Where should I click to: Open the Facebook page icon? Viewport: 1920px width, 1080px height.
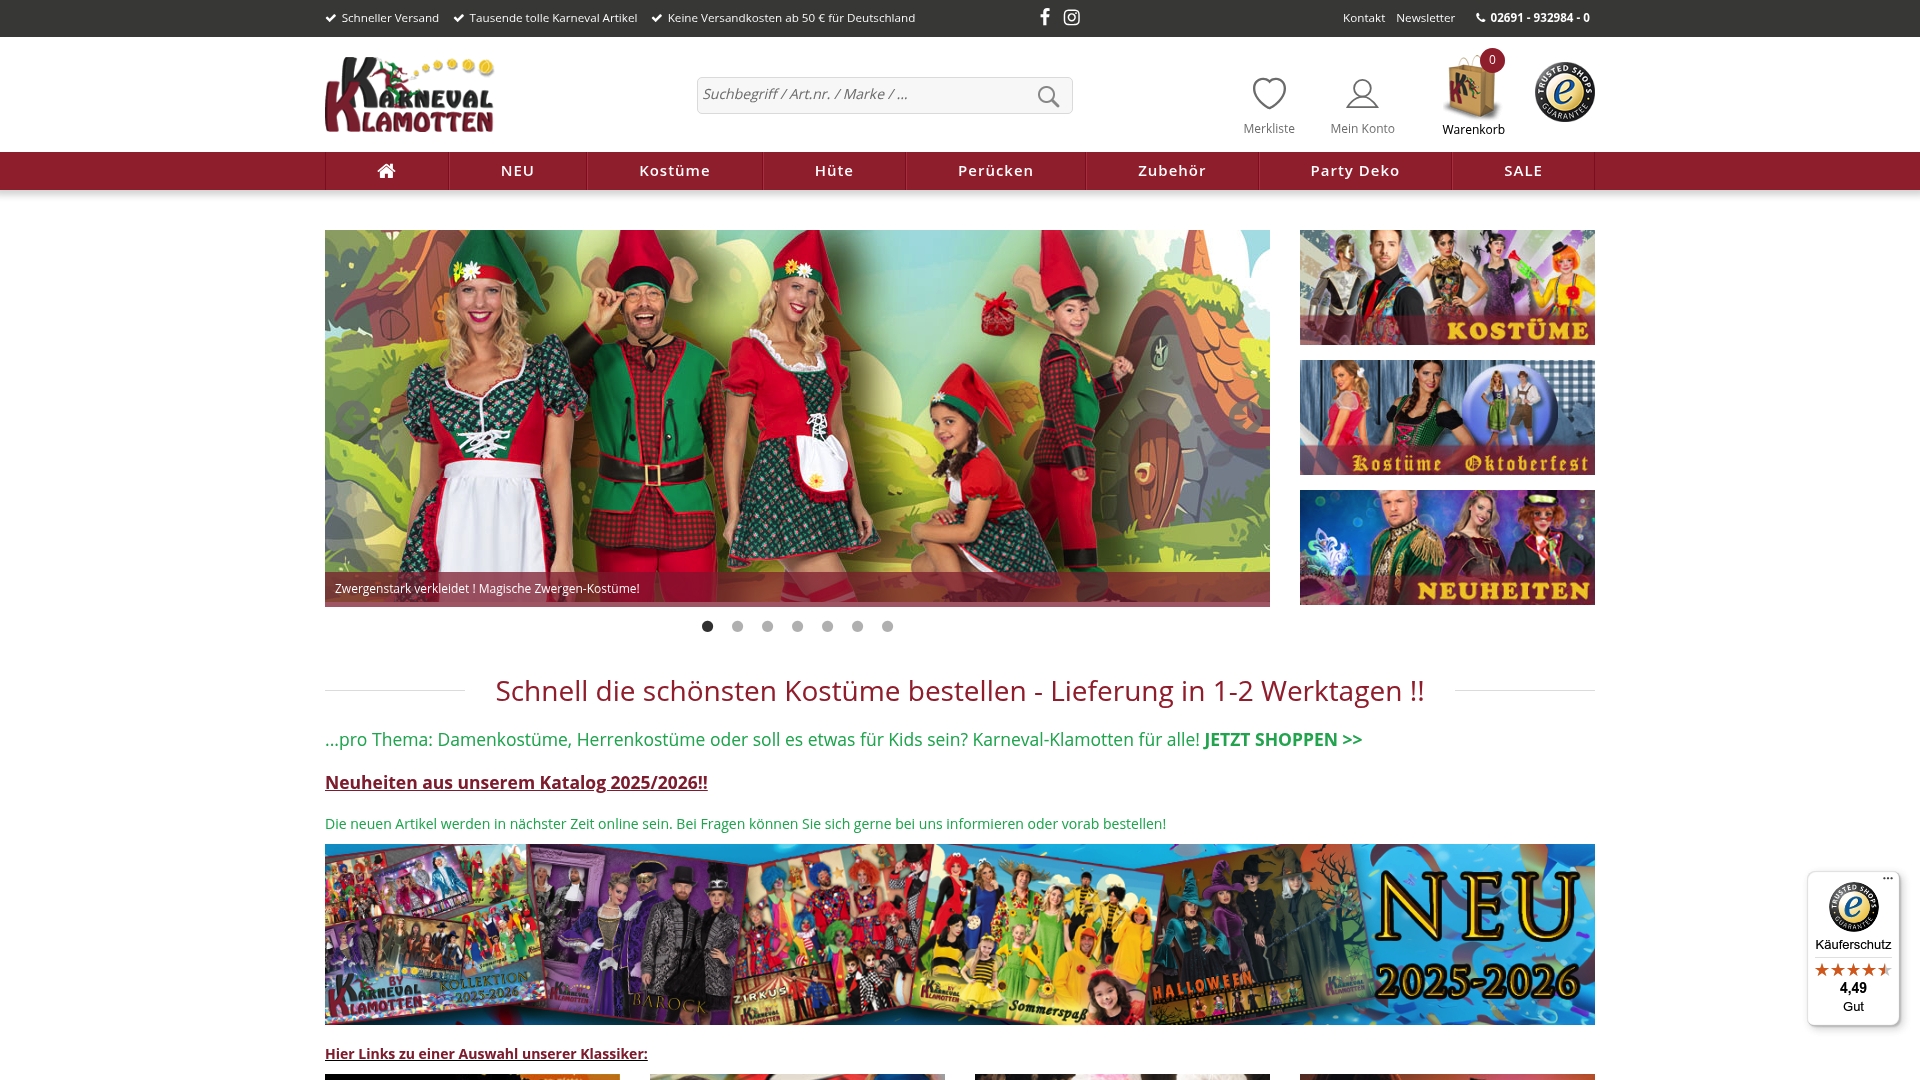point(1045,17)
